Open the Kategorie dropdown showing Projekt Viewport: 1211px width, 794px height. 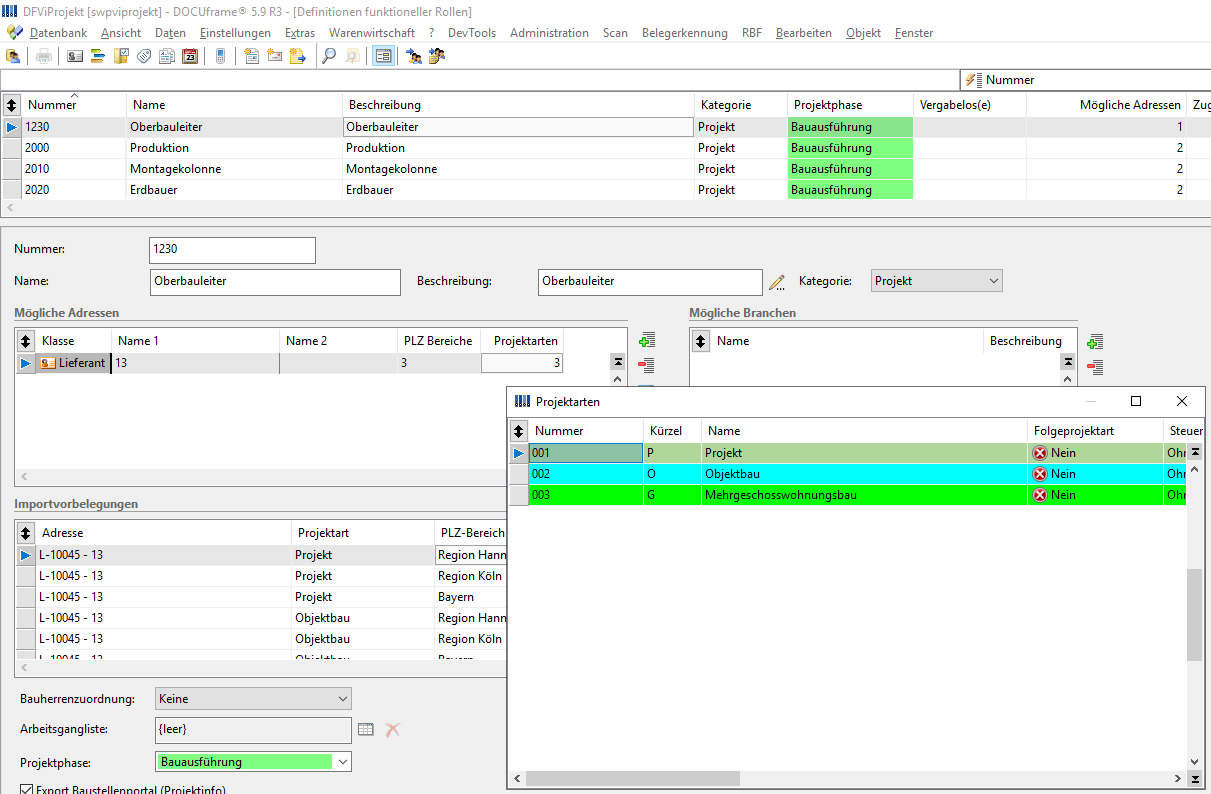point(937,281)
